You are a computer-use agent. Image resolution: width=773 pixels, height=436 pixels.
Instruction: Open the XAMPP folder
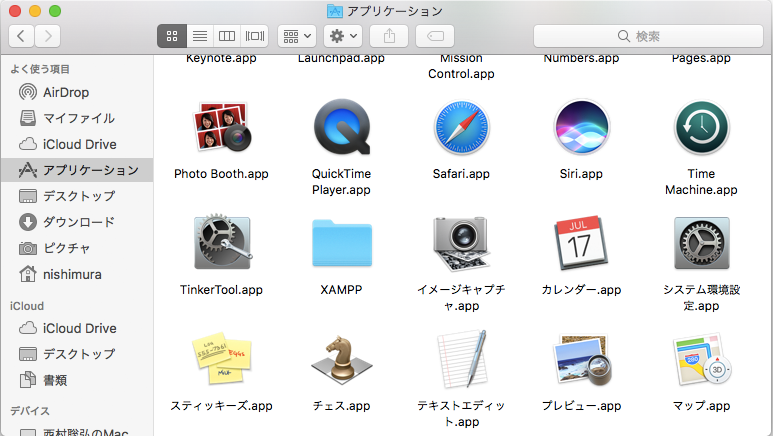click(341, 245)
